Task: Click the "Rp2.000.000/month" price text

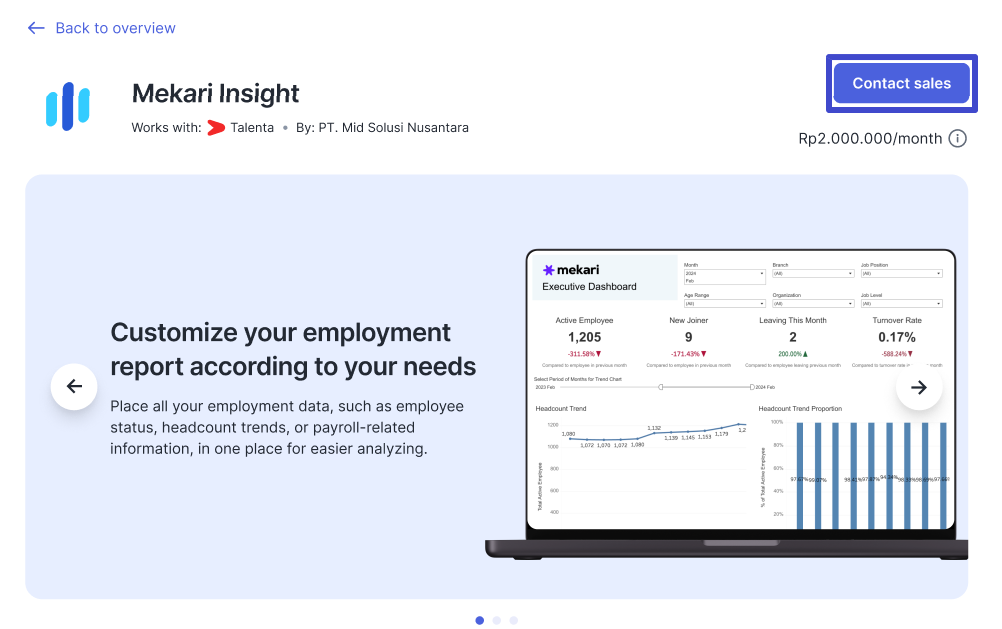Action: point(870,139)
